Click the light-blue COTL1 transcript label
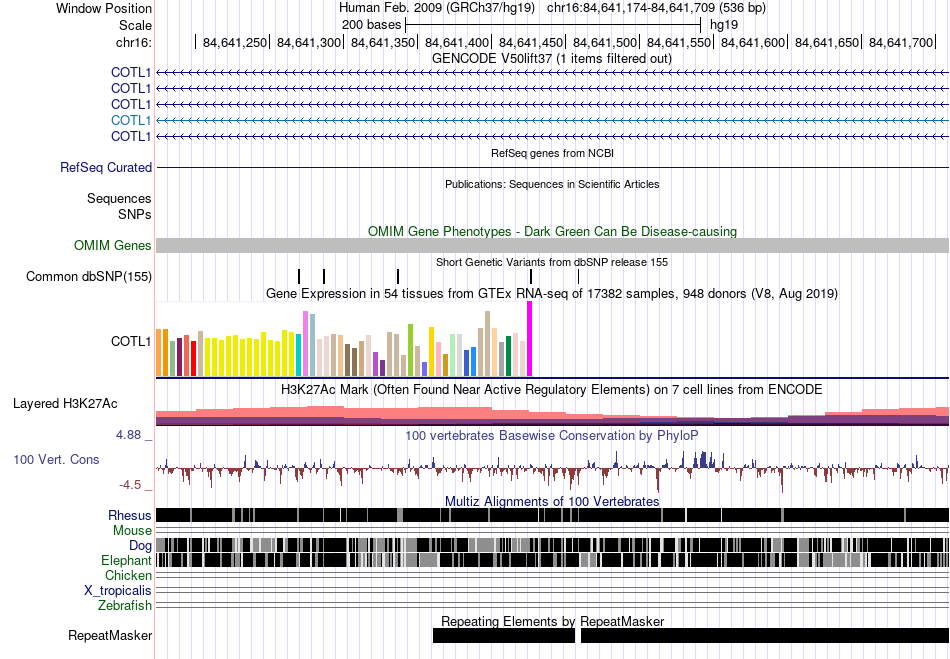The image size is (950, 659). click(131, 121)
